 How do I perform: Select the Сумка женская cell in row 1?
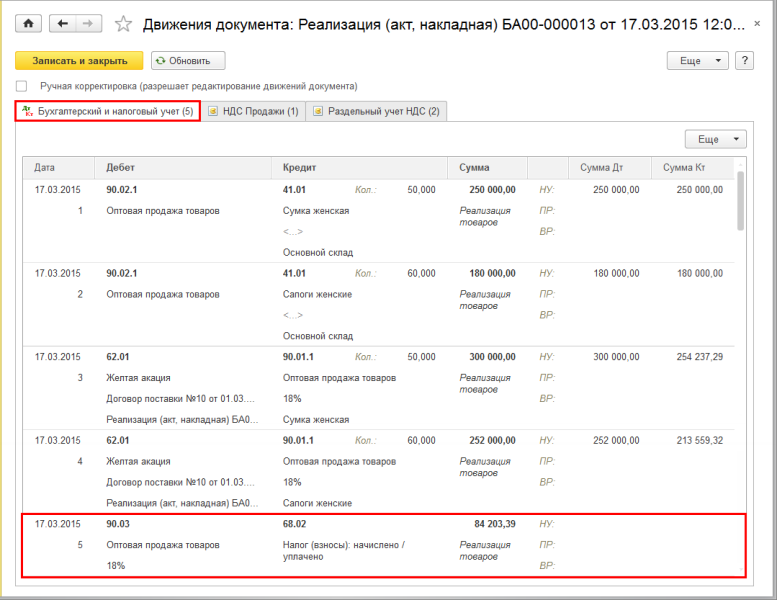[316, 211]
